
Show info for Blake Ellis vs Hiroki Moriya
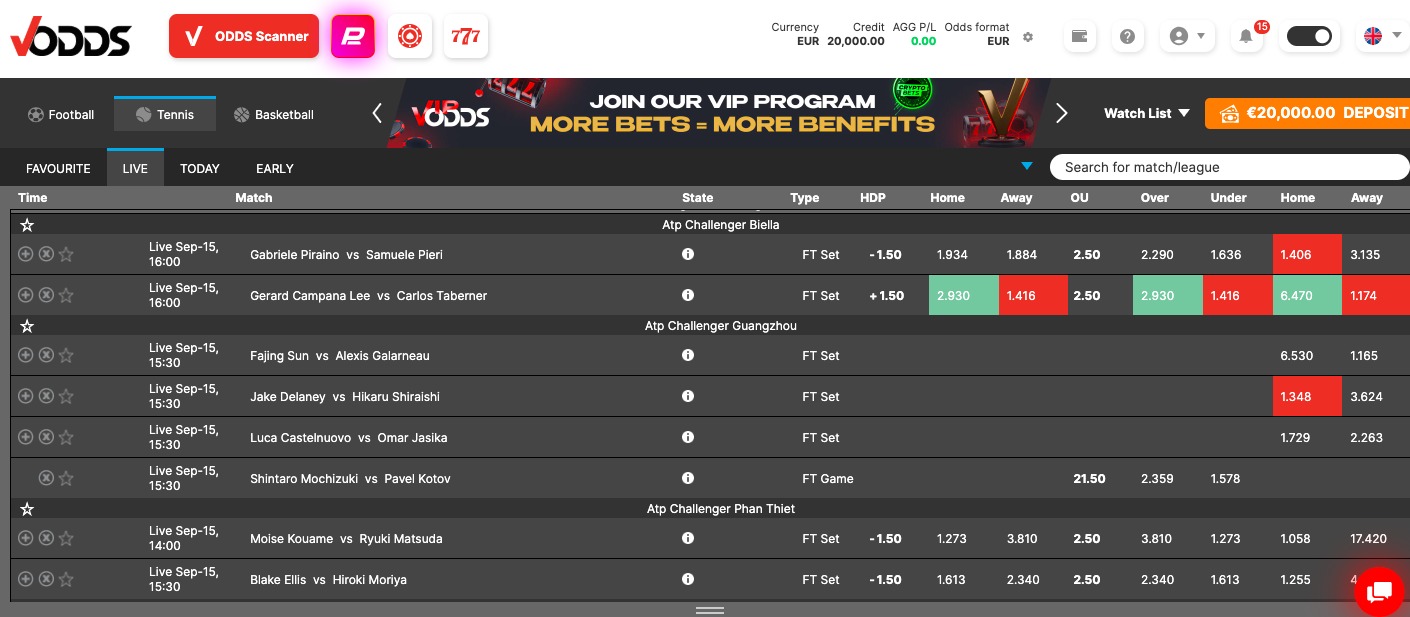coord(688,579)
